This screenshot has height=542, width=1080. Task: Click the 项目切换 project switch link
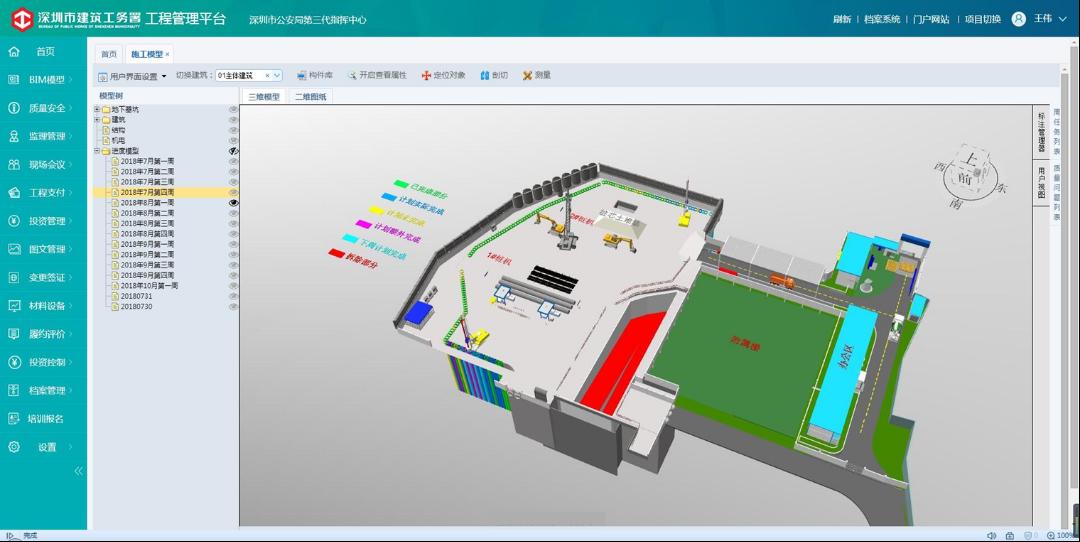click(982, 19)
